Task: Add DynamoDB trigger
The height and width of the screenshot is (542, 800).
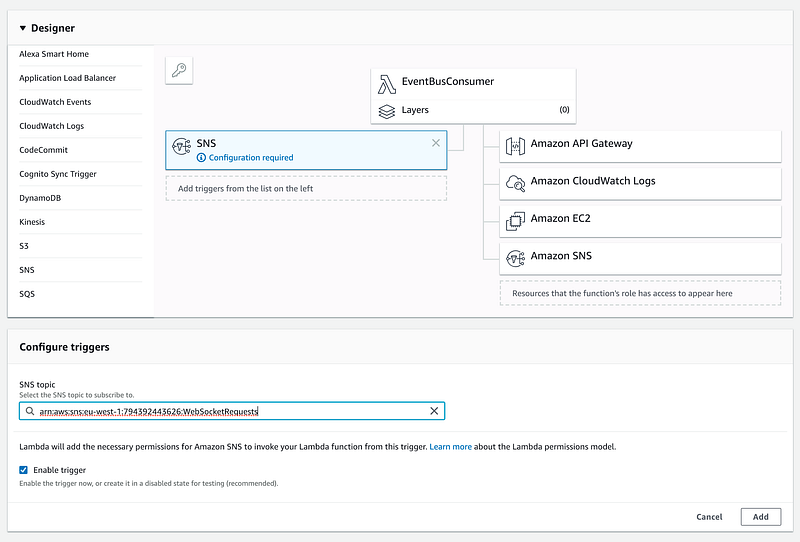Action: (x=40, y=198)
